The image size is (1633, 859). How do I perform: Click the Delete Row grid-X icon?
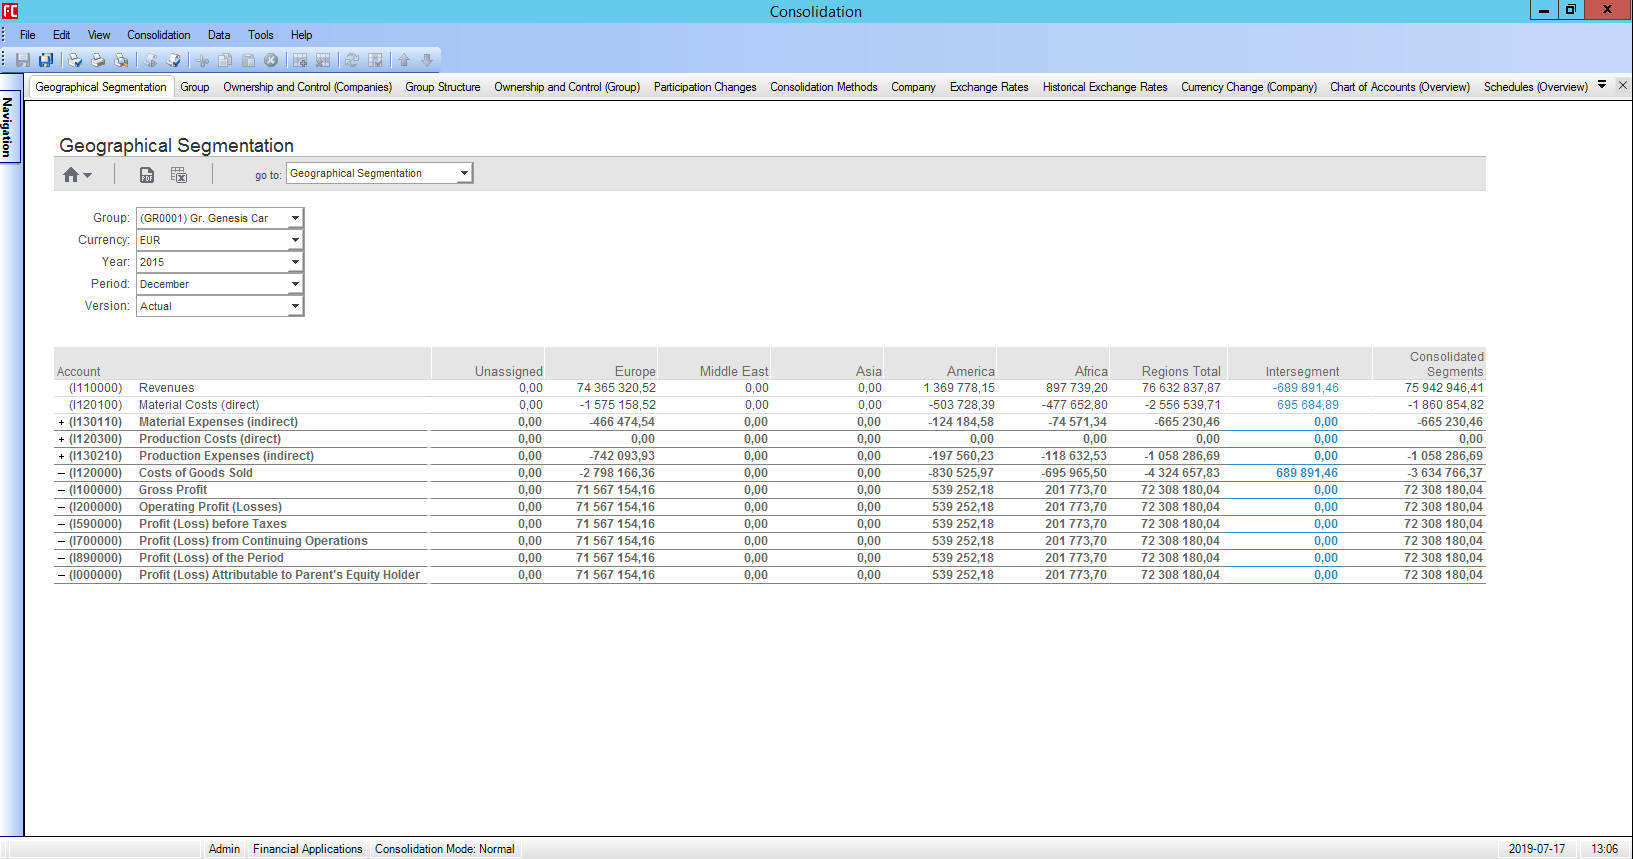tap(323, 60)
